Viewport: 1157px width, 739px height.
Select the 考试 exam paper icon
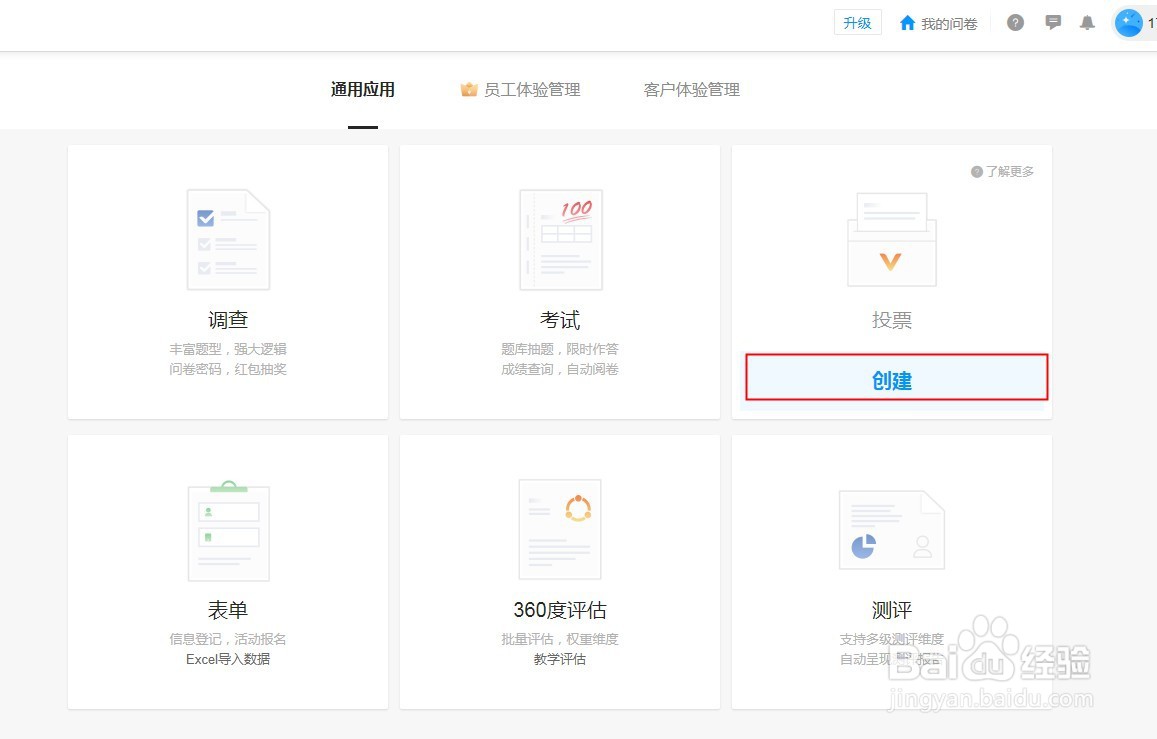pos(559,238)
